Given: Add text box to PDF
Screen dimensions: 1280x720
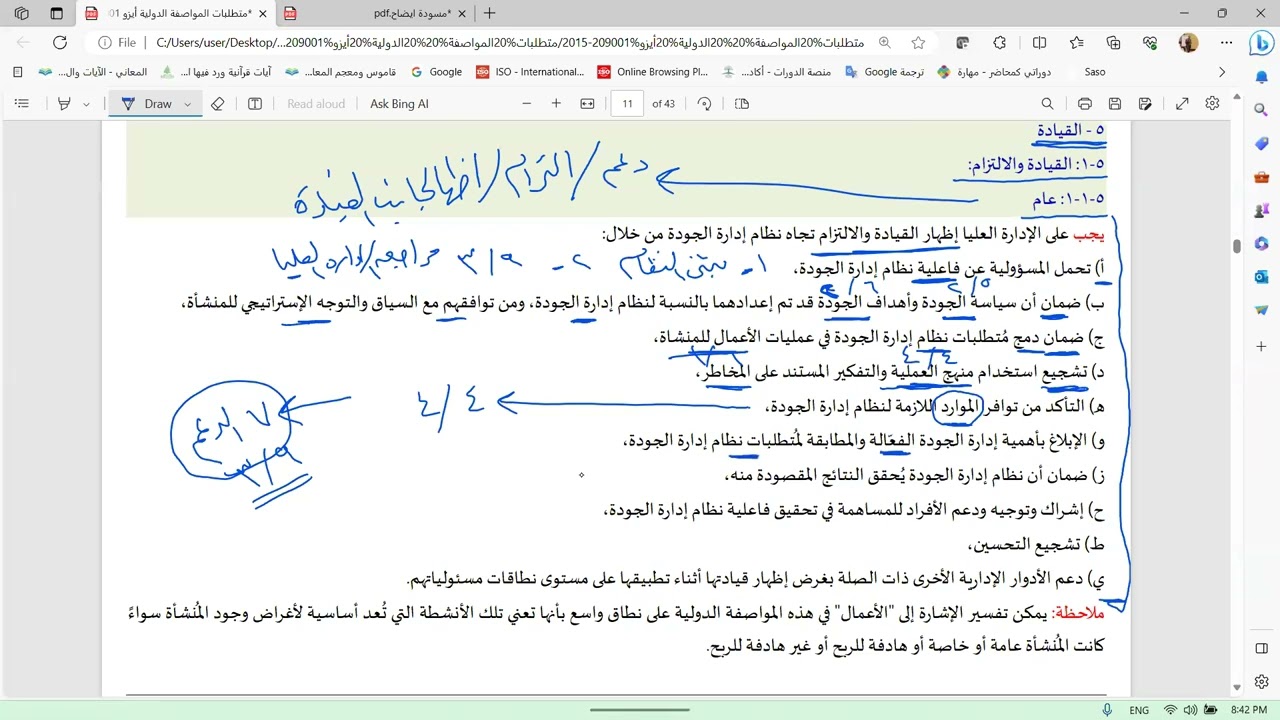Looking at the screenshot, I should [255, 104].
